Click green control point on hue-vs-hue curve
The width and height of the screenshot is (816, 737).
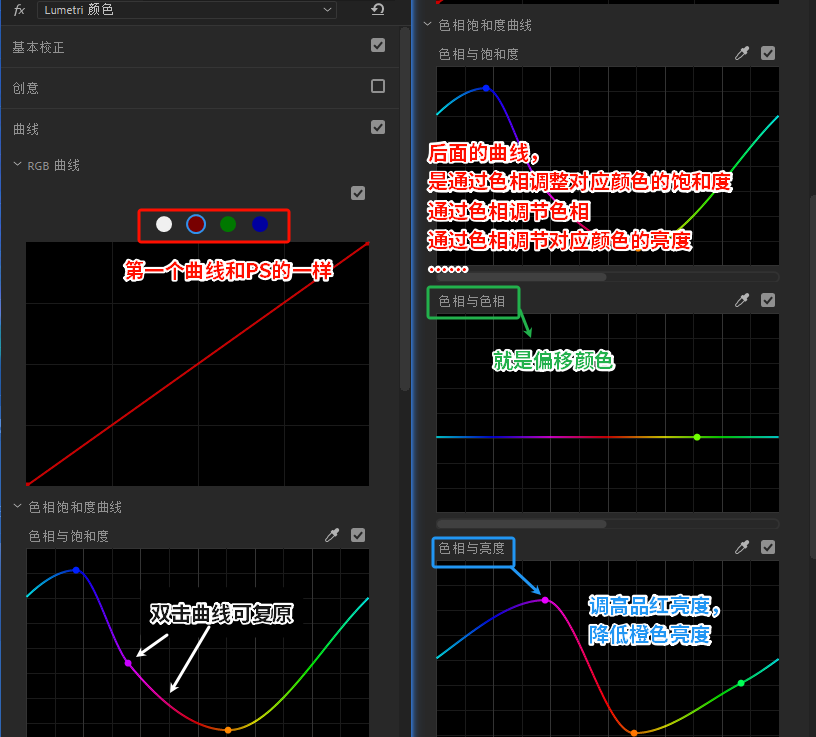tap(697, 437)
